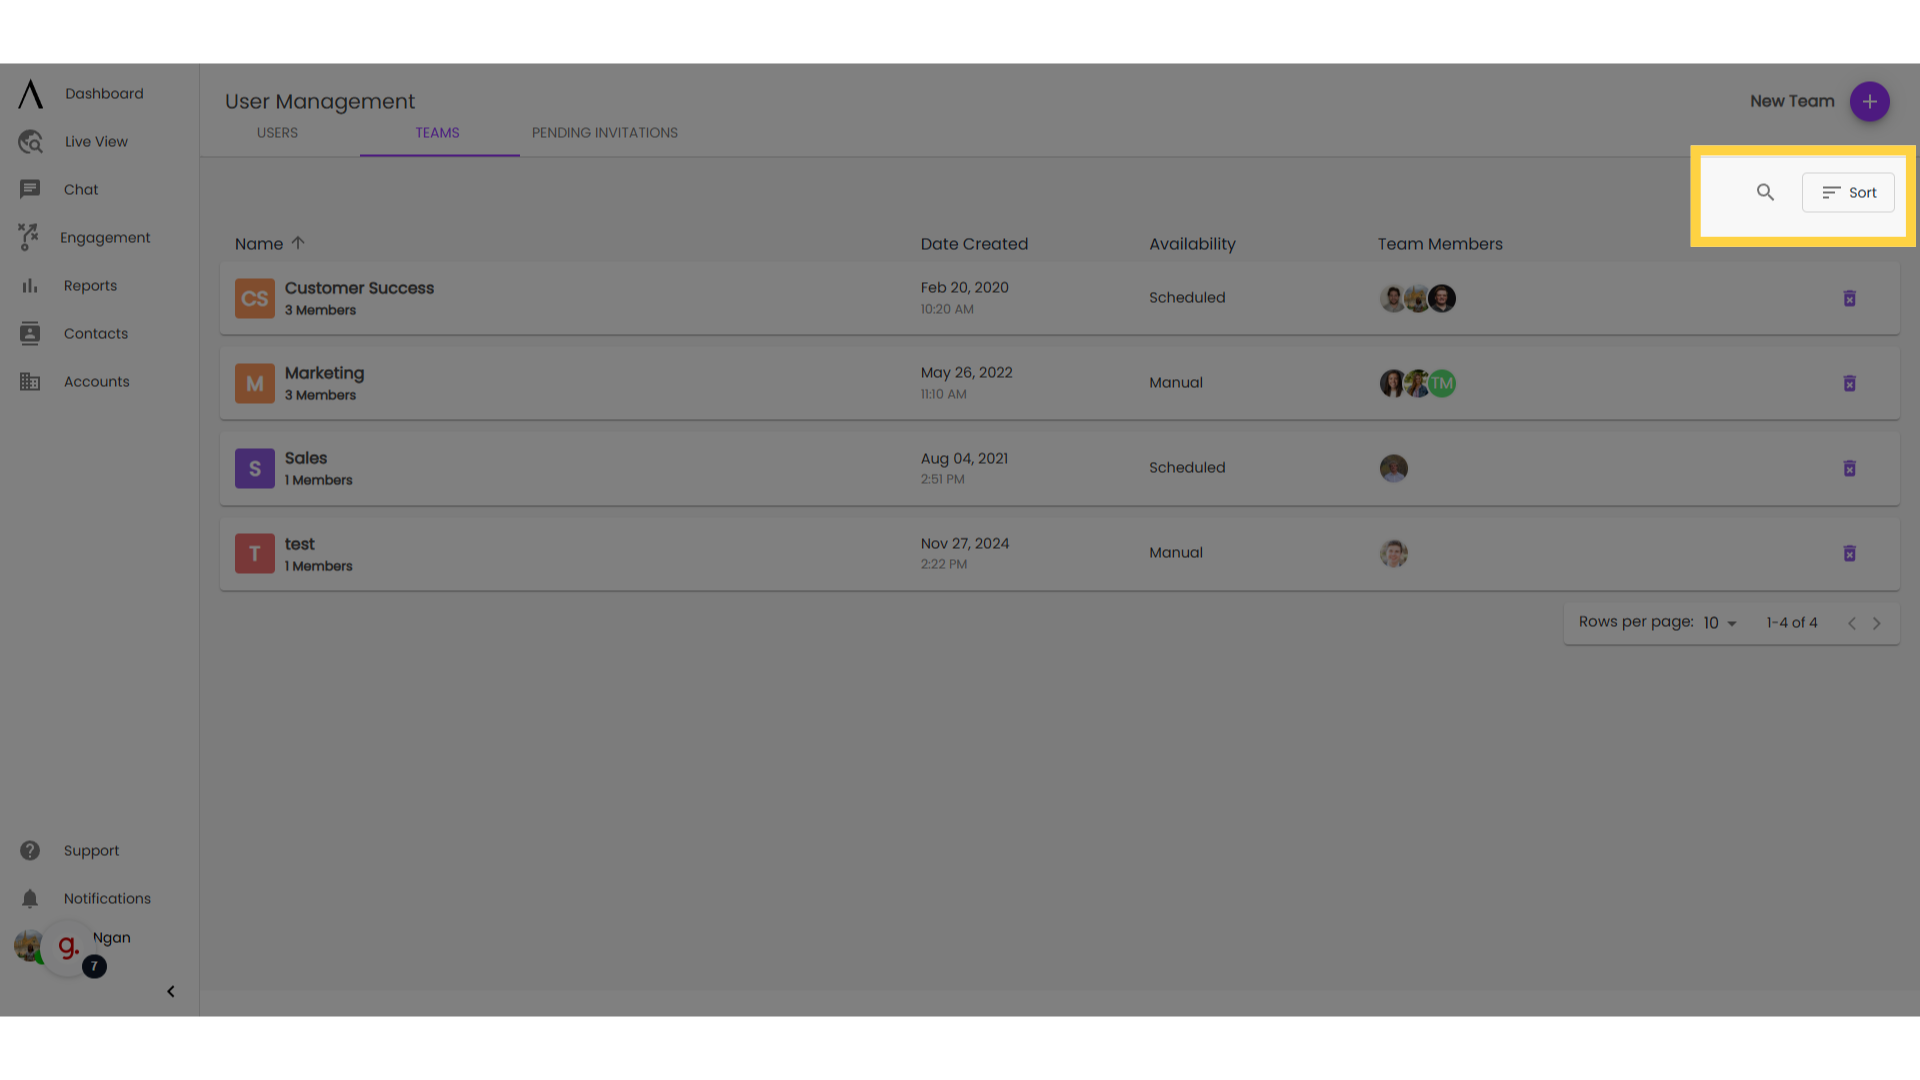
Task: Open Engagement tools
Action: coord(105,237)
